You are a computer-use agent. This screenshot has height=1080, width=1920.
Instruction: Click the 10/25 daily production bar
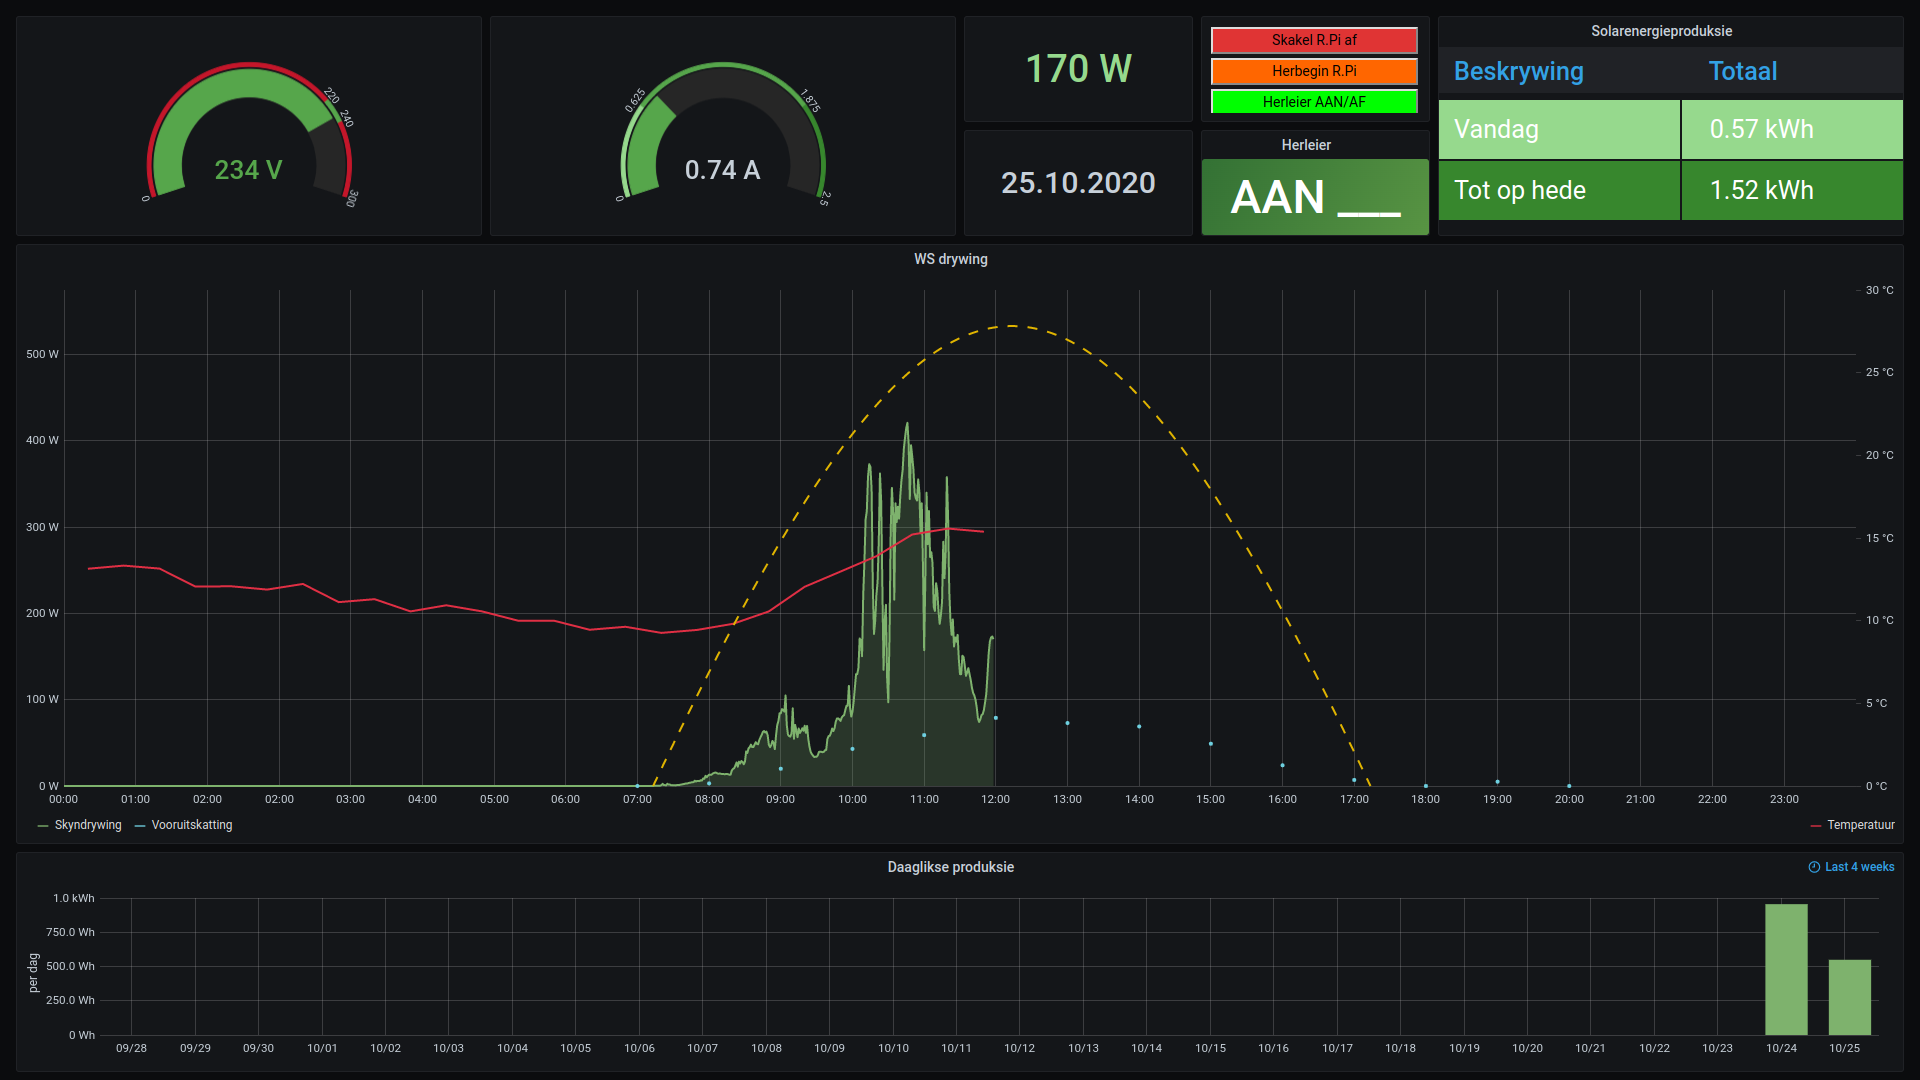click(1849, 996)
